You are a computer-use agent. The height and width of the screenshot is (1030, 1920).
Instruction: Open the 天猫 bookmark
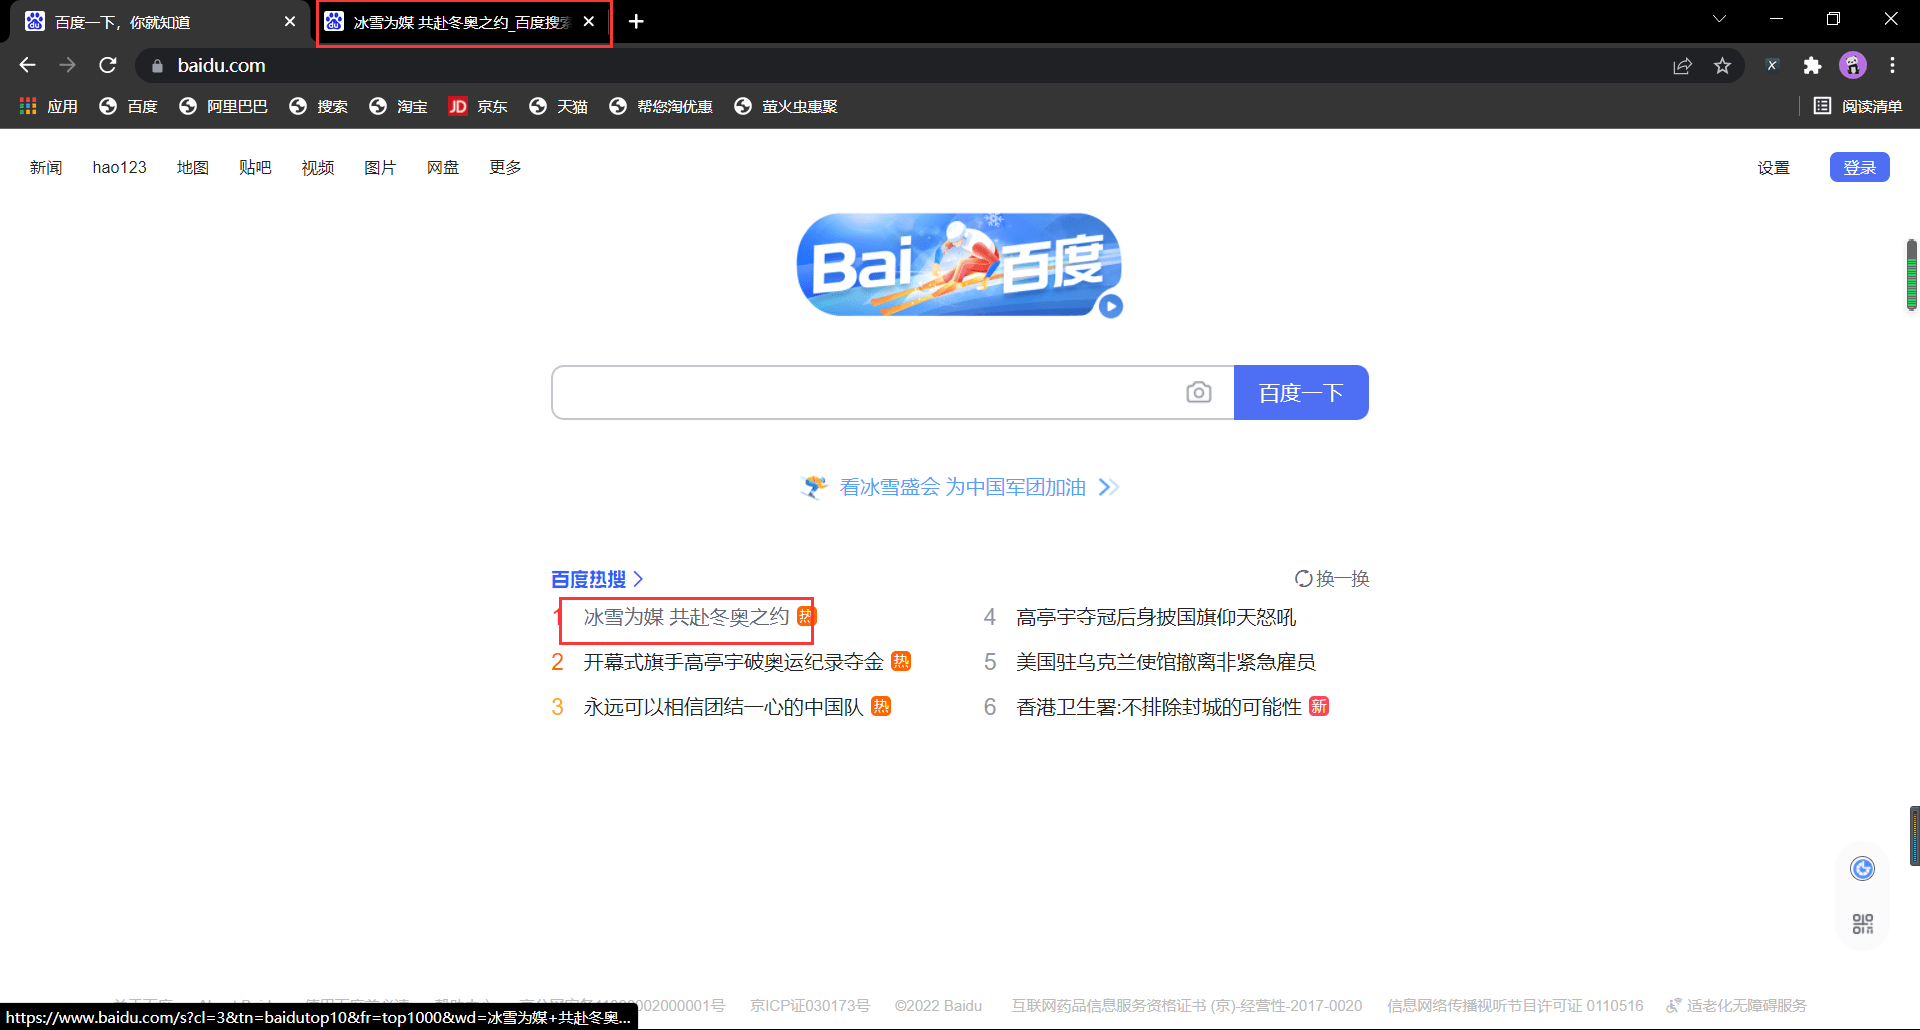coord(558,106)
